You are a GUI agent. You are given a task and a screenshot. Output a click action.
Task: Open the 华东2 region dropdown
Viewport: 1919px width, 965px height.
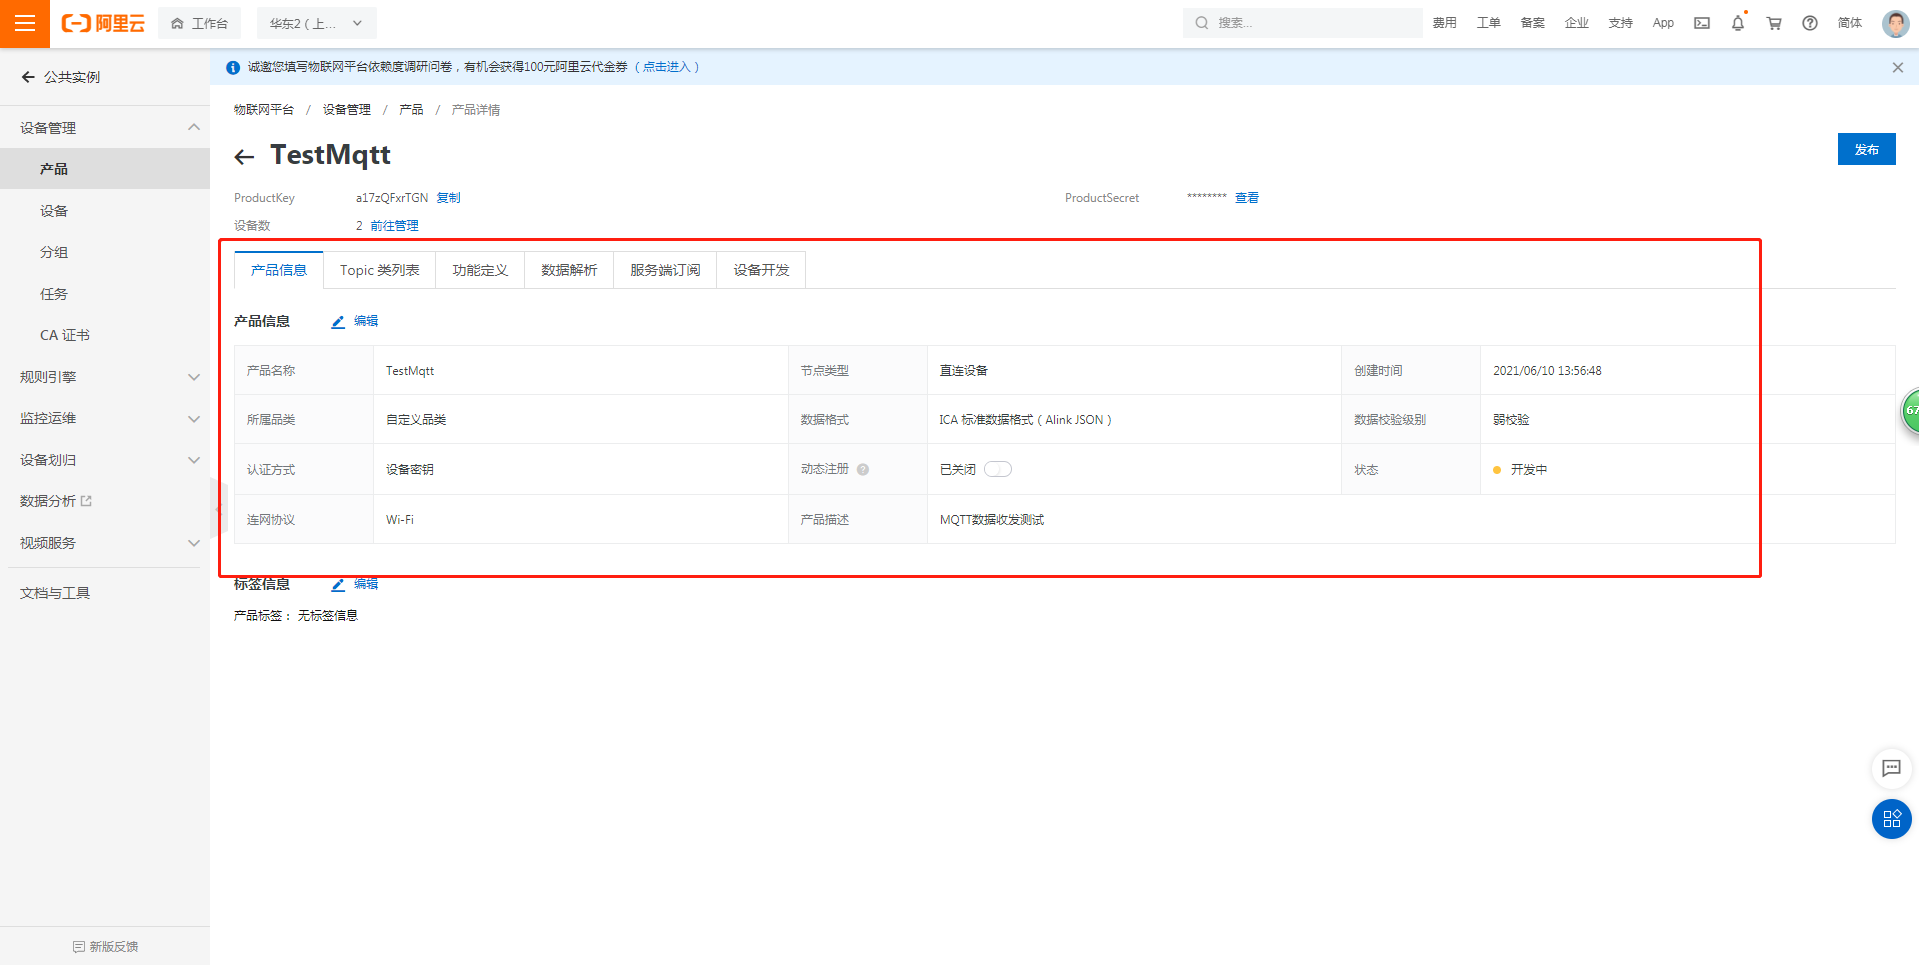coord(316,23)
